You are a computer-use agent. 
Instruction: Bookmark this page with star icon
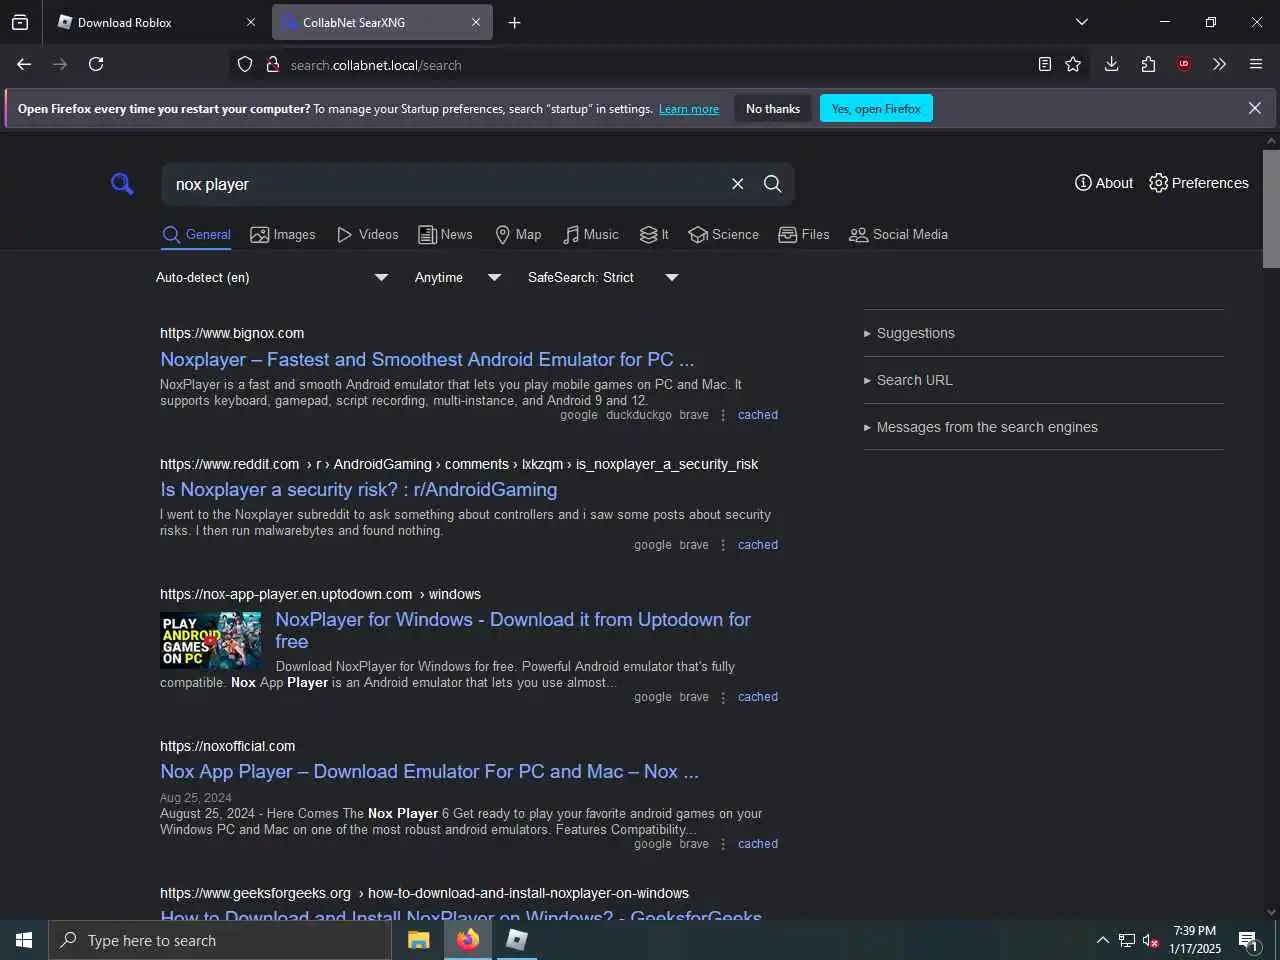pos(1073,64)
